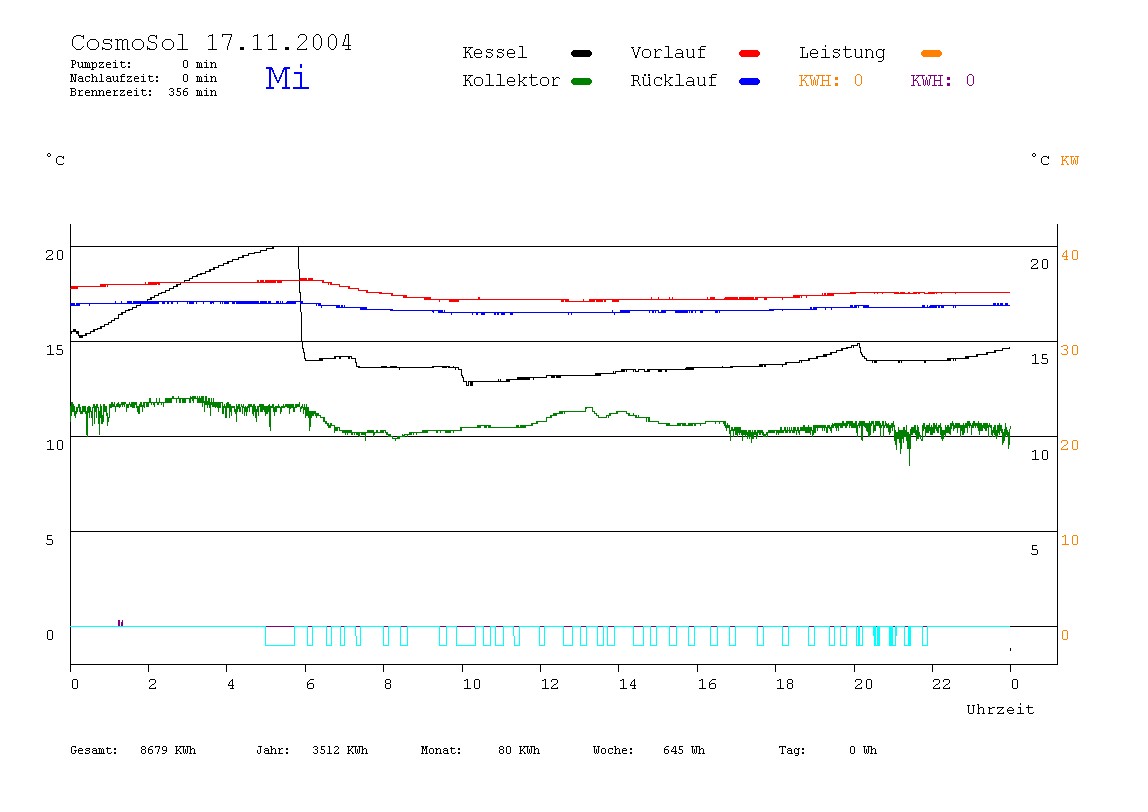The image size is (1148, 812).
Task: Click the "Rücklauf" legend label
Action: tap(674, 81)
